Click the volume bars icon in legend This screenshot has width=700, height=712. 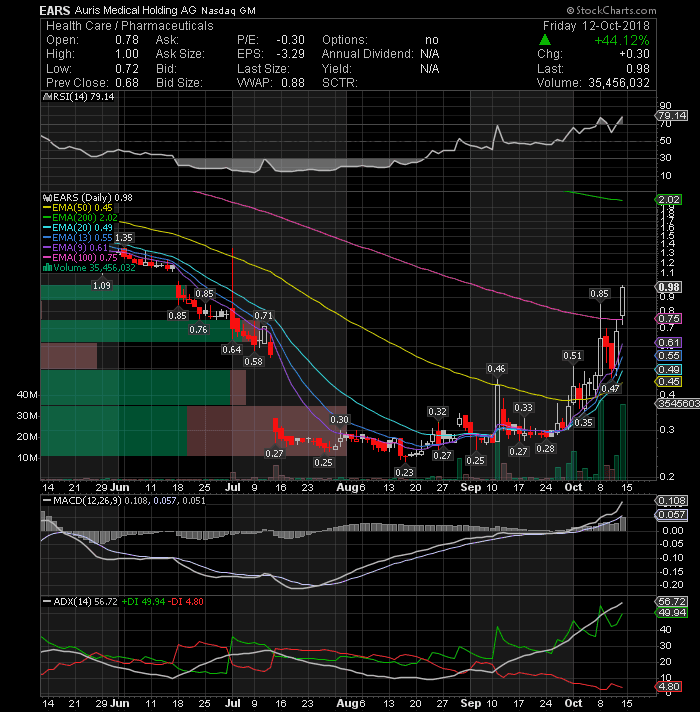tap(47, 267)
